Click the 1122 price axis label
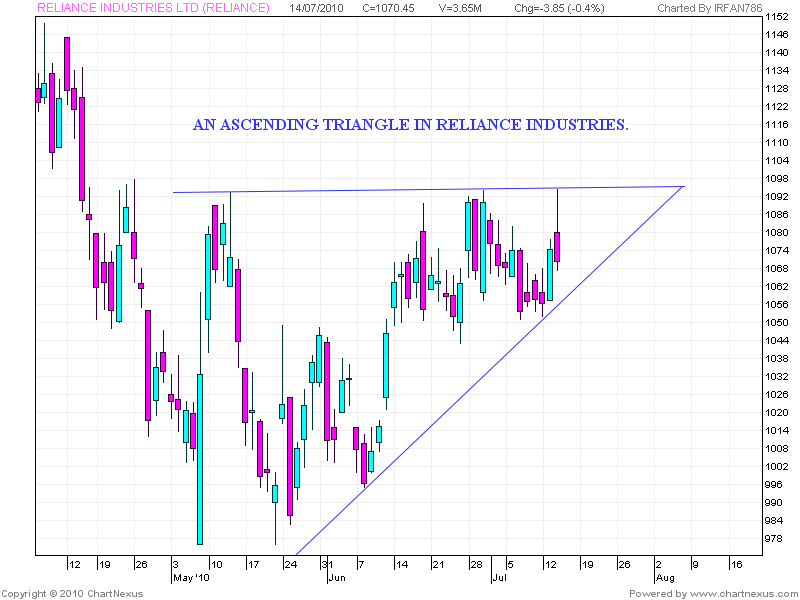 [777, 107]
